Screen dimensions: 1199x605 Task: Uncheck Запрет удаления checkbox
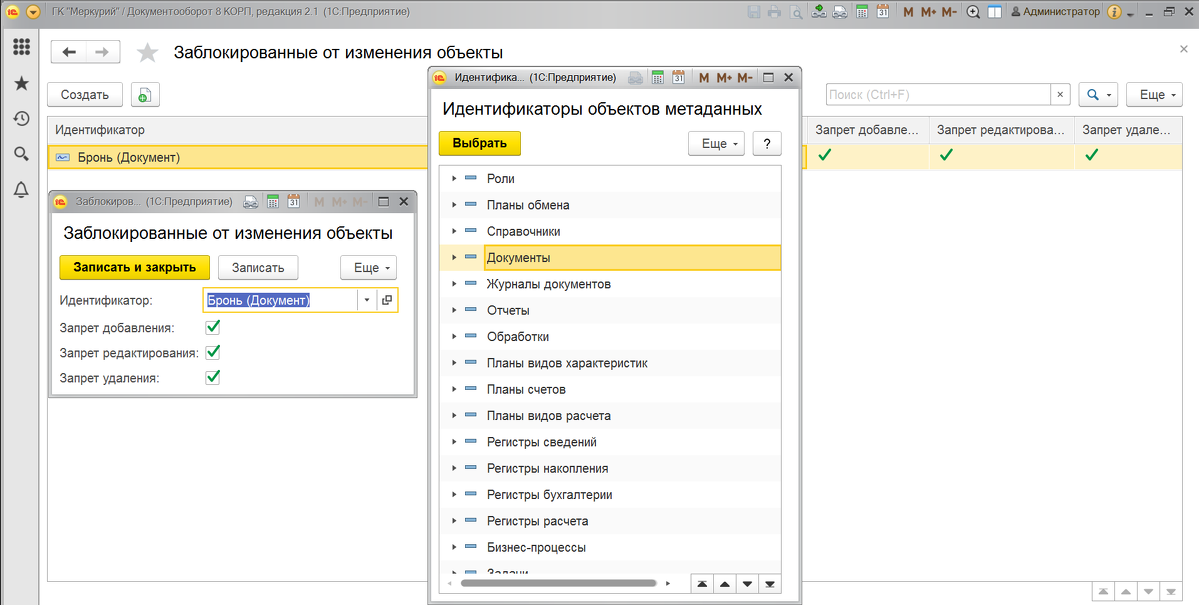(213, 378)
